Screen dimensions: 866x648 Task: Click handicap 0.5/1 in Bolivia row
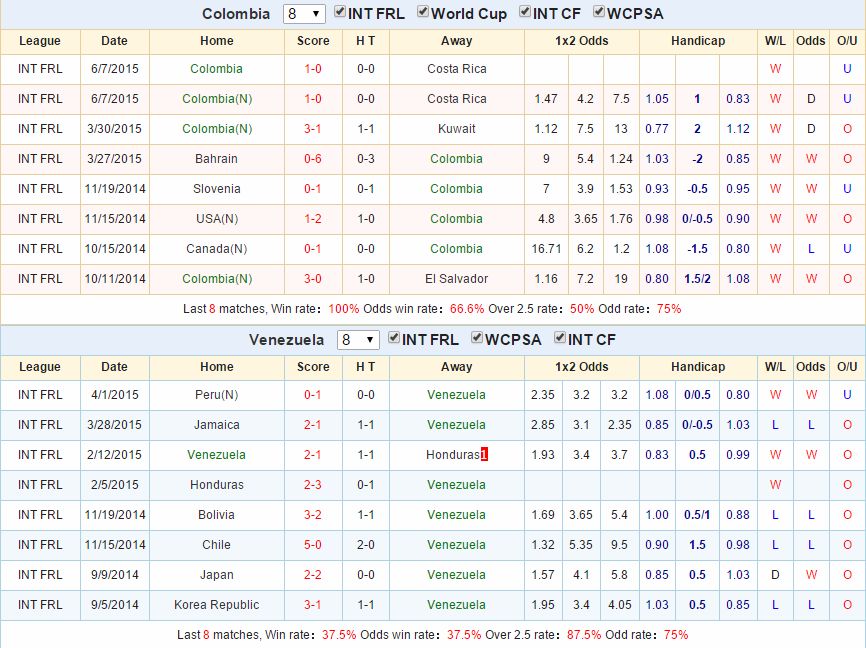click(698, 515)
